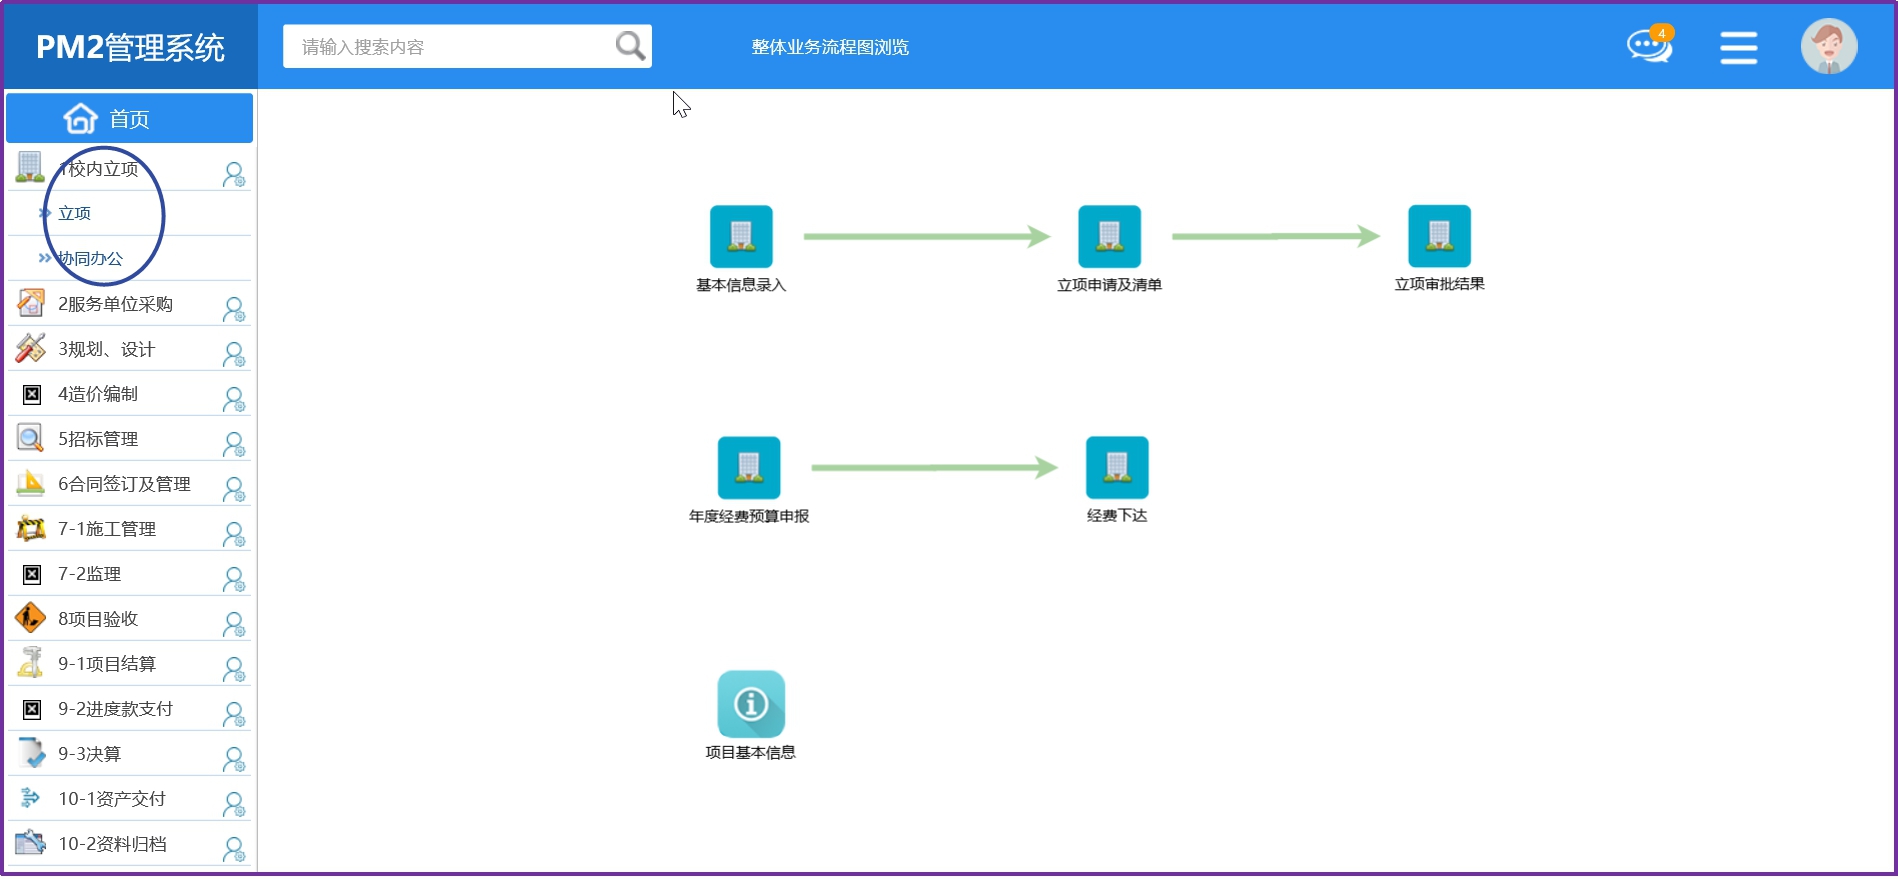The height and width of the screenshot is (879, 1898).
Task: Click the user avatar in header
Action: tap(1828, 47)
